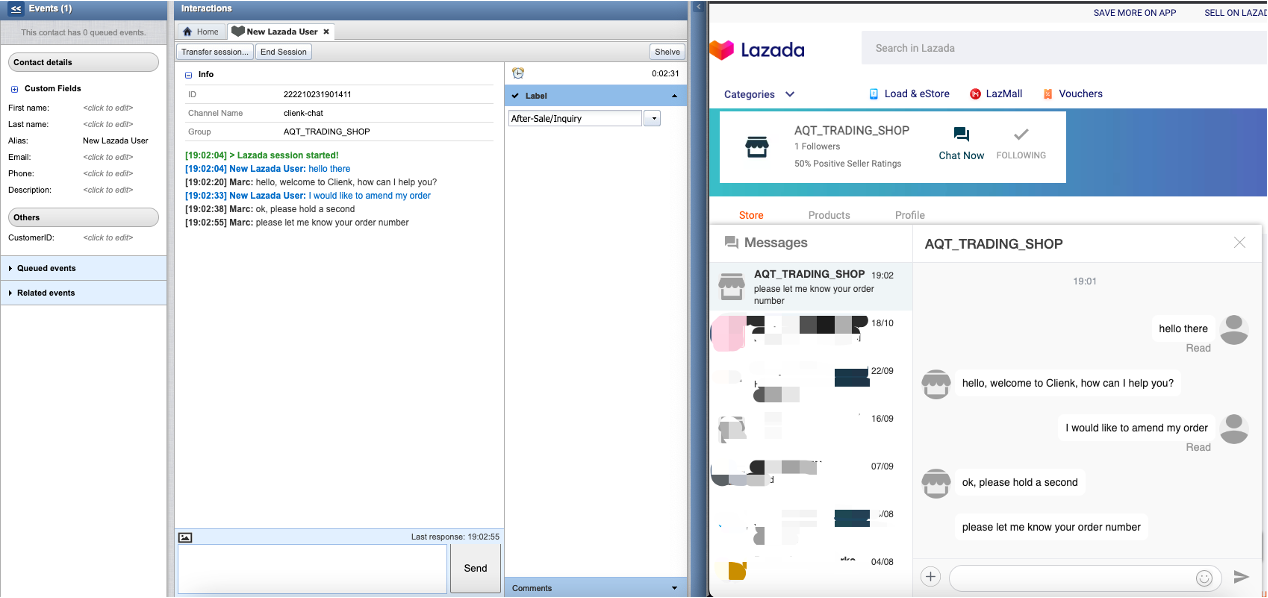
Task: Click the End Session button
Action: 284,52
